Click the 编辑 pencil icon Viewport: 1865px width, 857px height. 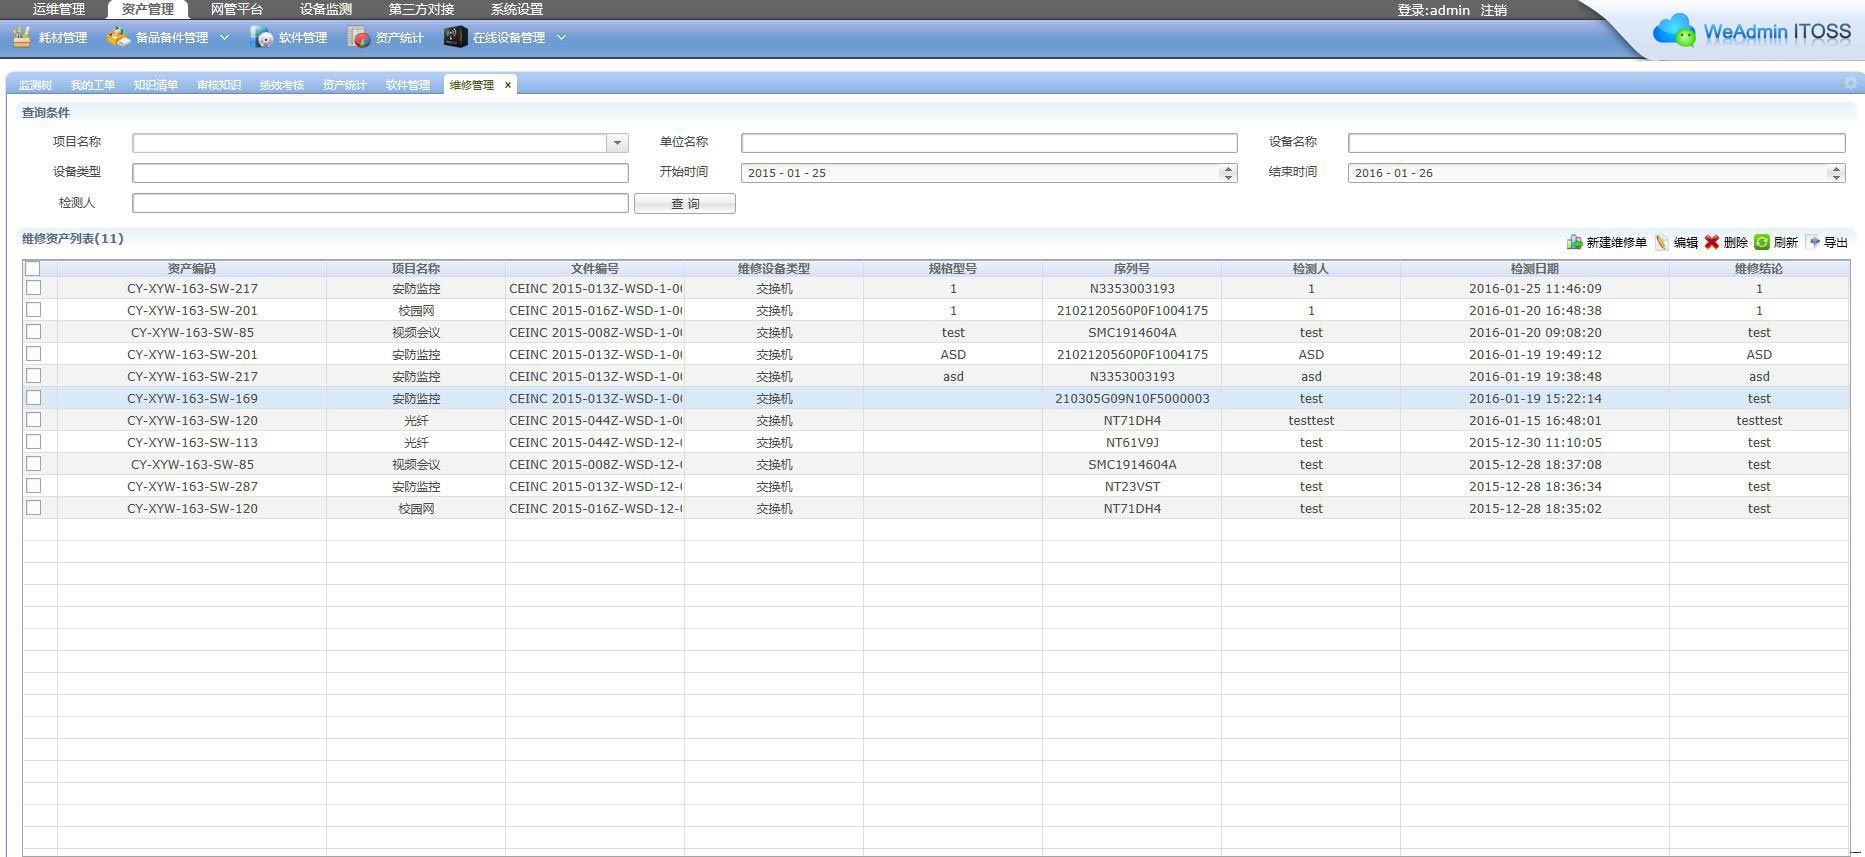pyautogui.click(x=1662, y=242)
